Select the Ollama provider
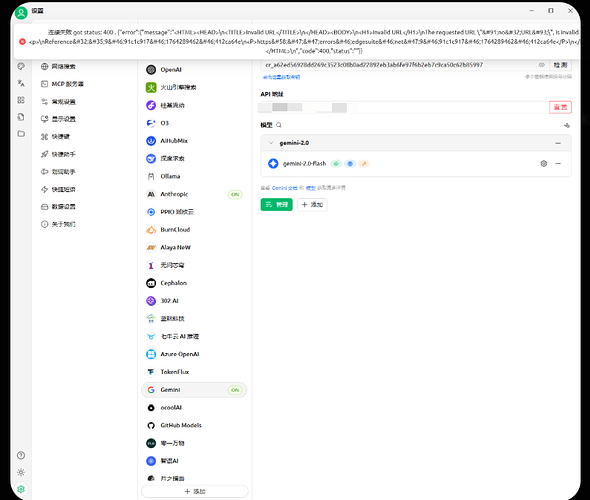Viewport: 590px width, 500px height. [194, 176]
